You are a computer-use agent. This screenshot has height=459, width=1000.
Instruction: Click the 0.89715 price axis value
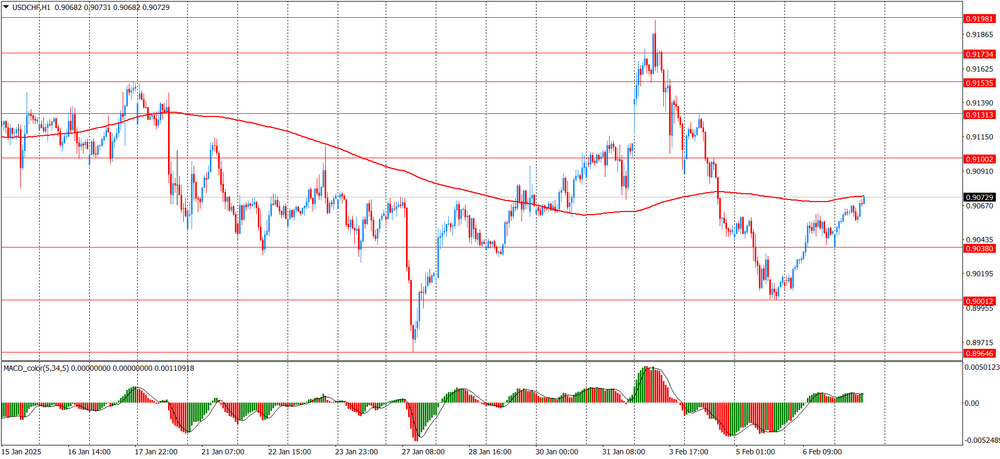point(981,342)
